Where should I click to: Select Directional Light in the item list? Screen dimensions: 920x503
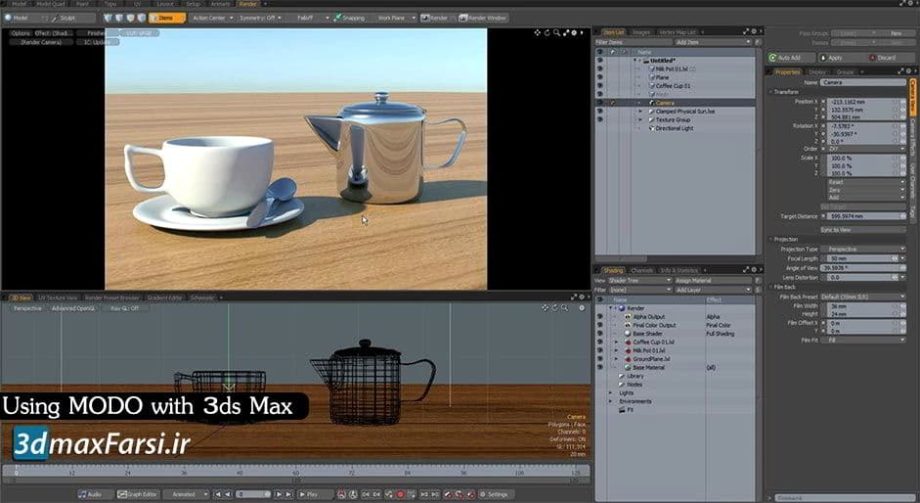click(674, 129)
